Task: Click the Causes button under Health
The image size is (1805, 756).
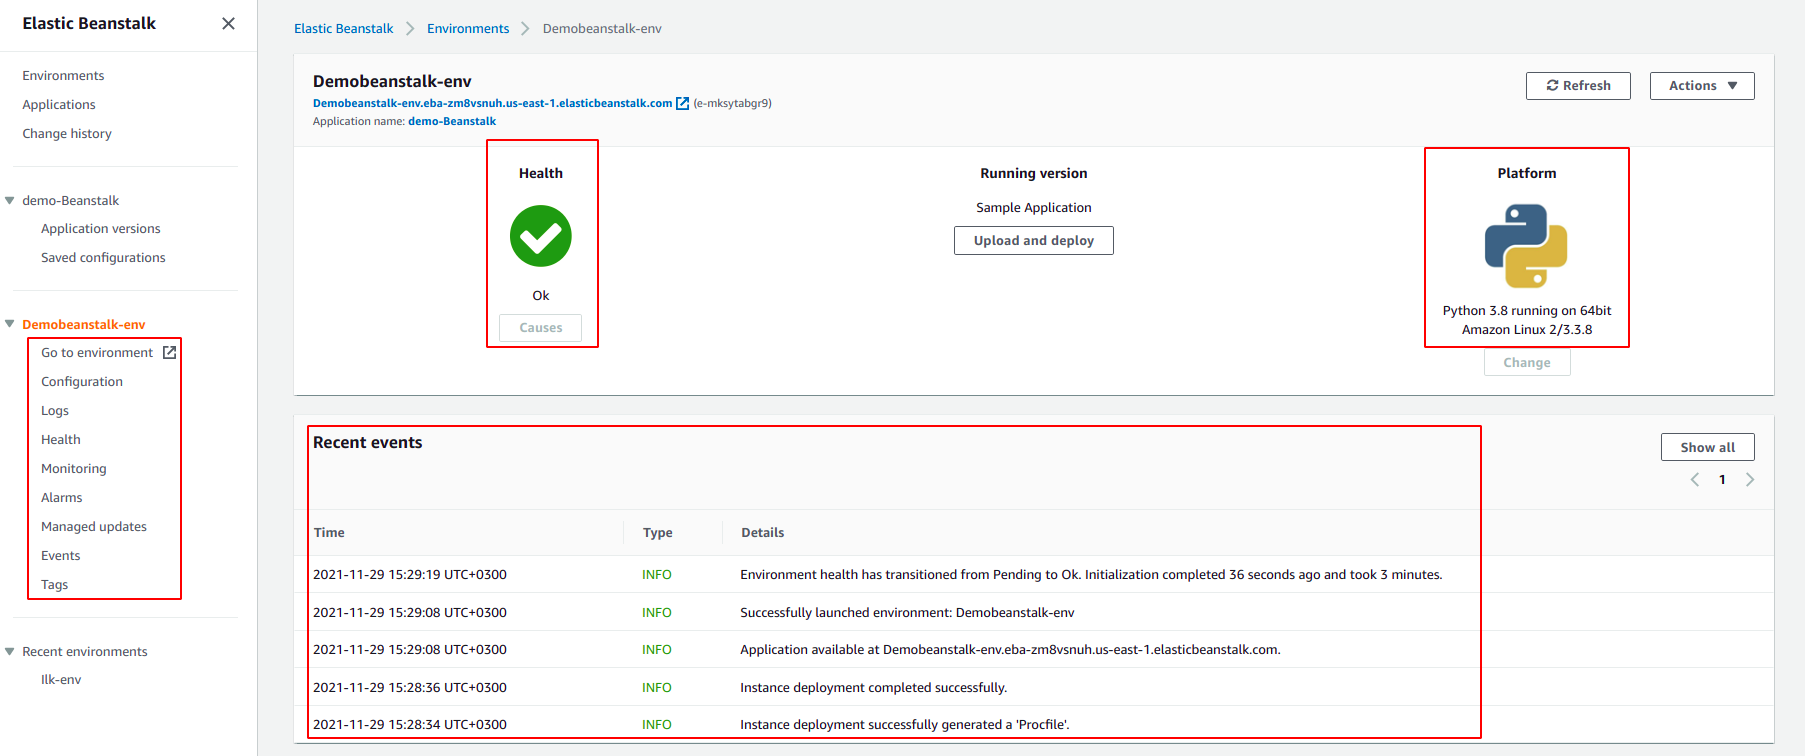Action: coord(541,328)
